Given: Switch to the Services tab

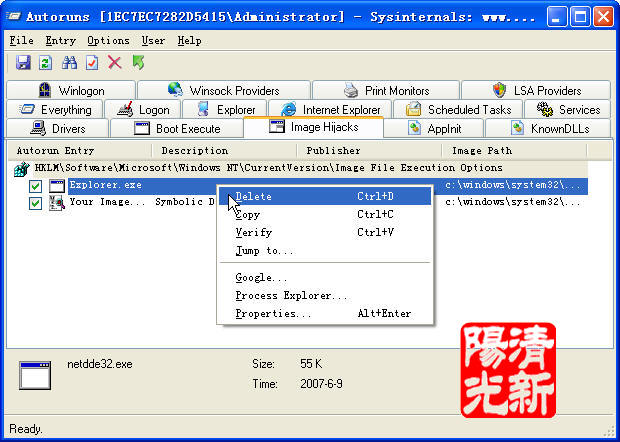Looking at the screenshot, I should (x=568, y=109).
